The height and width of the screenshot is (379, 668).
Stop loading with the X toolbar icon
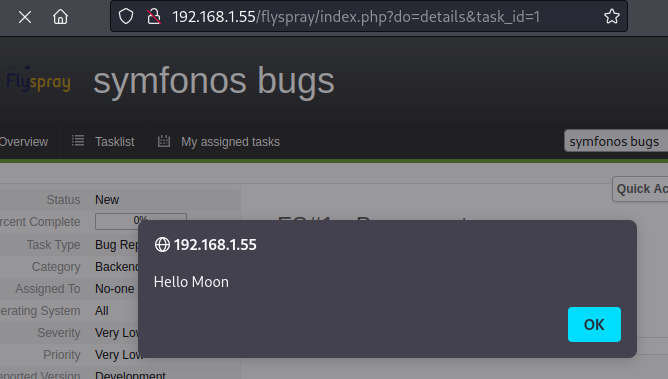[25, 17]
